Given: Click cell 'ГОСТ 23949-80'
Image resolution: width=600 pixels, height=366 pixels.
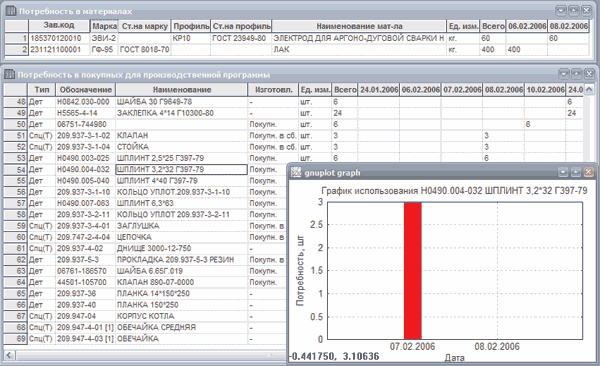Looking at the screenshot, I should [241, 38].
